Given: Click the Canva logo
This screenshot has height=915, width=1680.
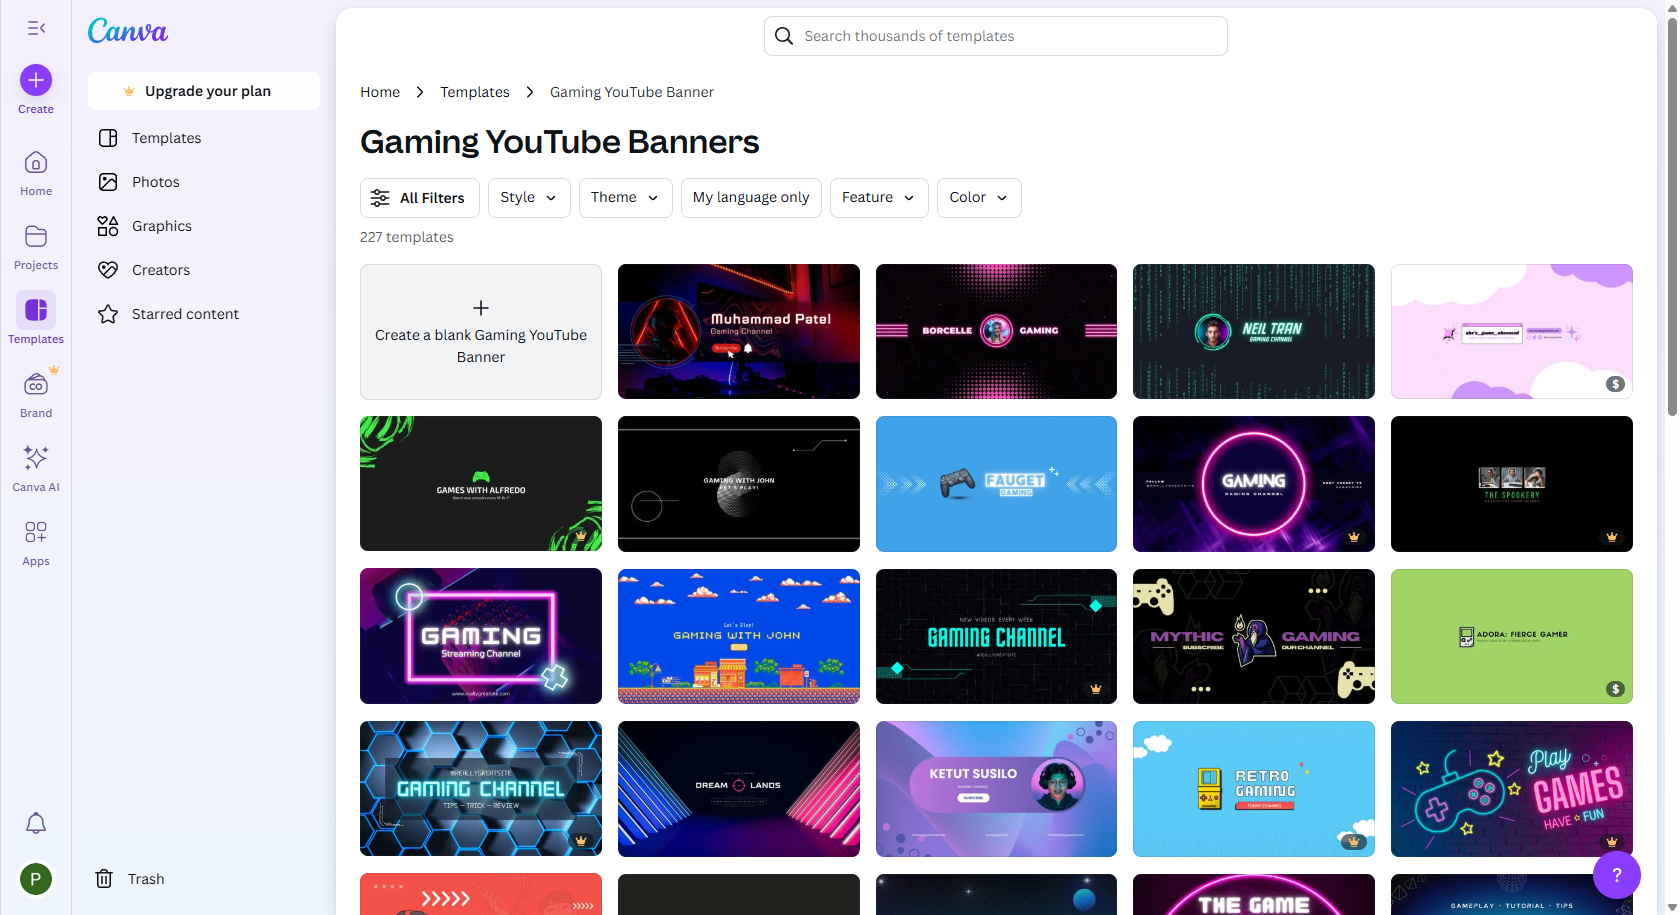Looking at the screenshot, I should tap(128, 31).
